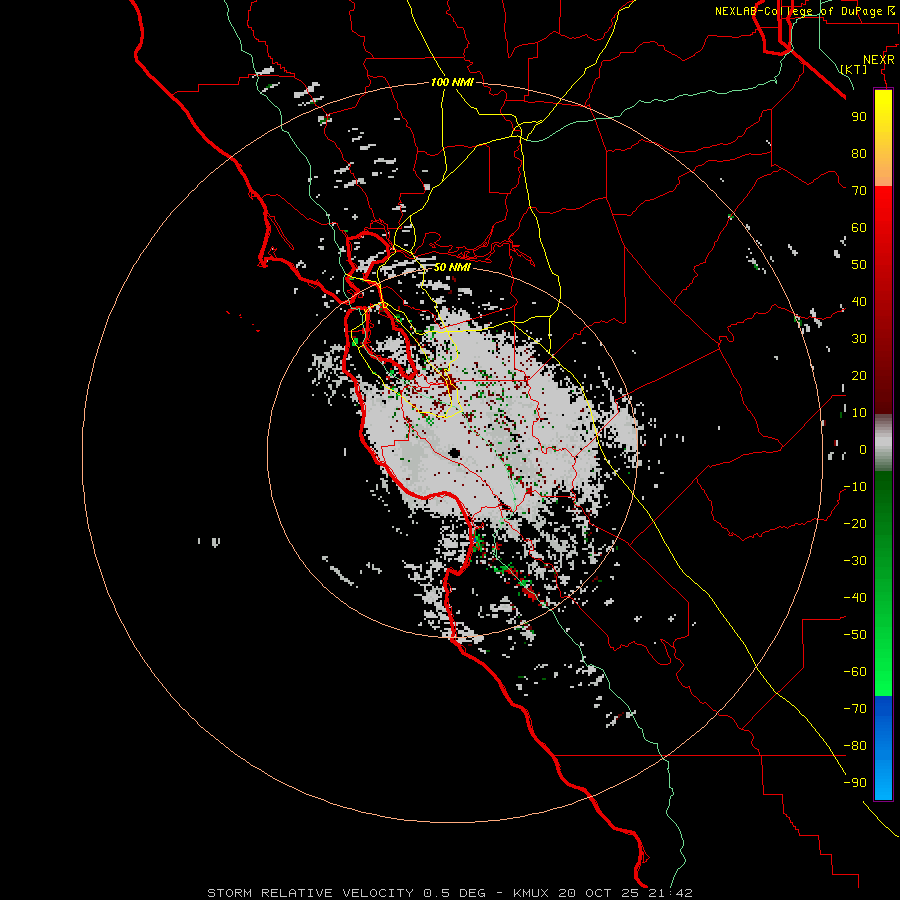This screenshot has width=900, height=900.
Task: Click the -60 scale value
Action: pos(855,672)
